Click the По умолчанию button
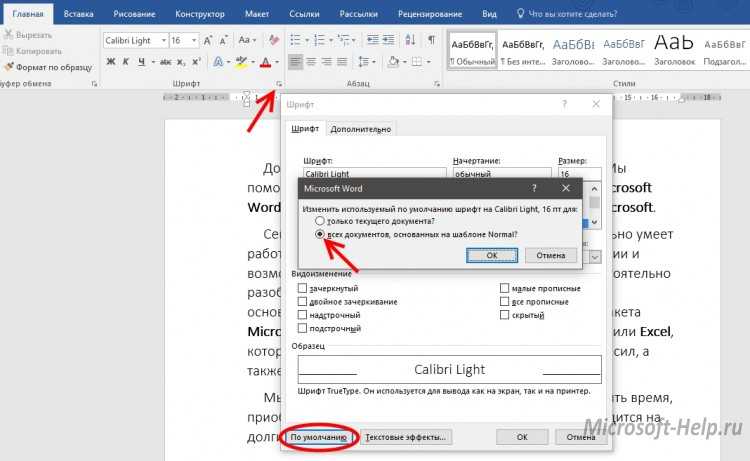 319,437
